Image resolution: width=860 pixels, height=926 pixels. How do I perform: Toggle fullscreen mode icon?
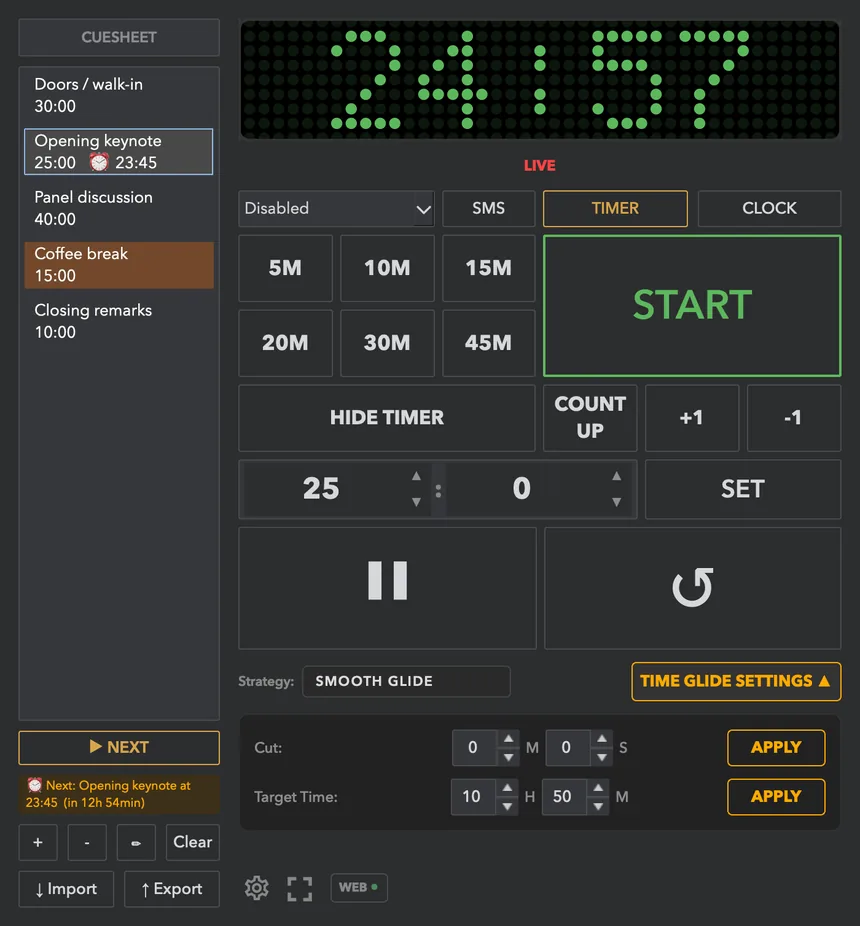(299, 888)
